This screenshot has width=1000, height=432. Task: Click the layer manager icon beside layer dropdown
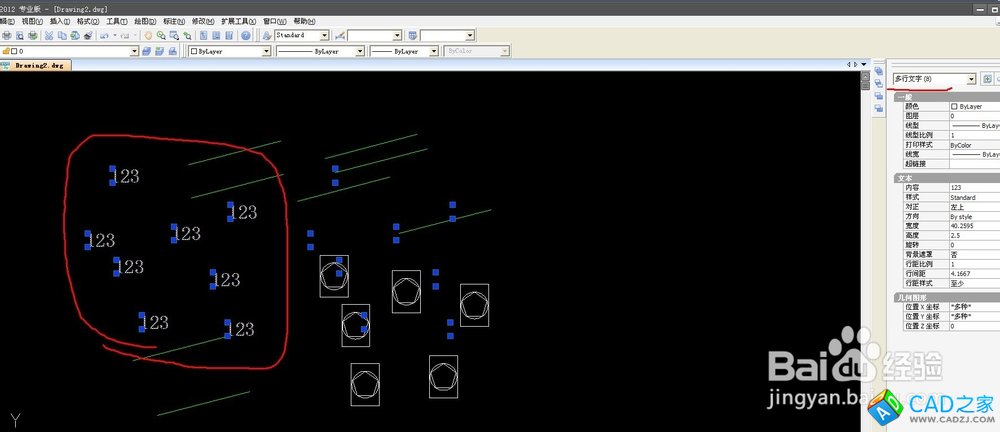click(x=147, y=51)
